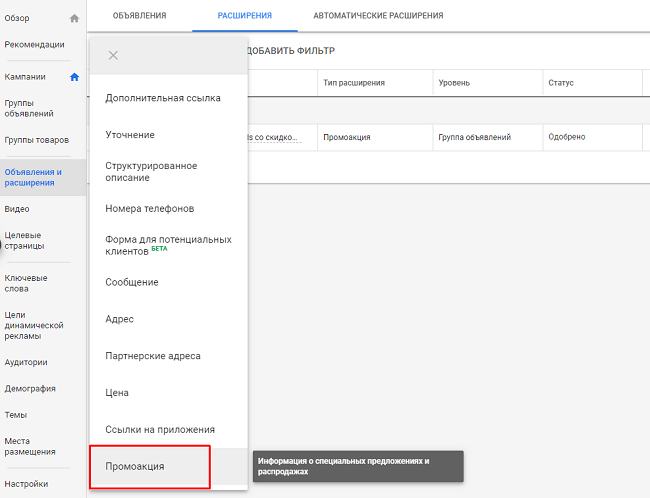Close the extension type menu with X
The width and height of the screenshot is (650, 498).
click(x=113, y=55)
